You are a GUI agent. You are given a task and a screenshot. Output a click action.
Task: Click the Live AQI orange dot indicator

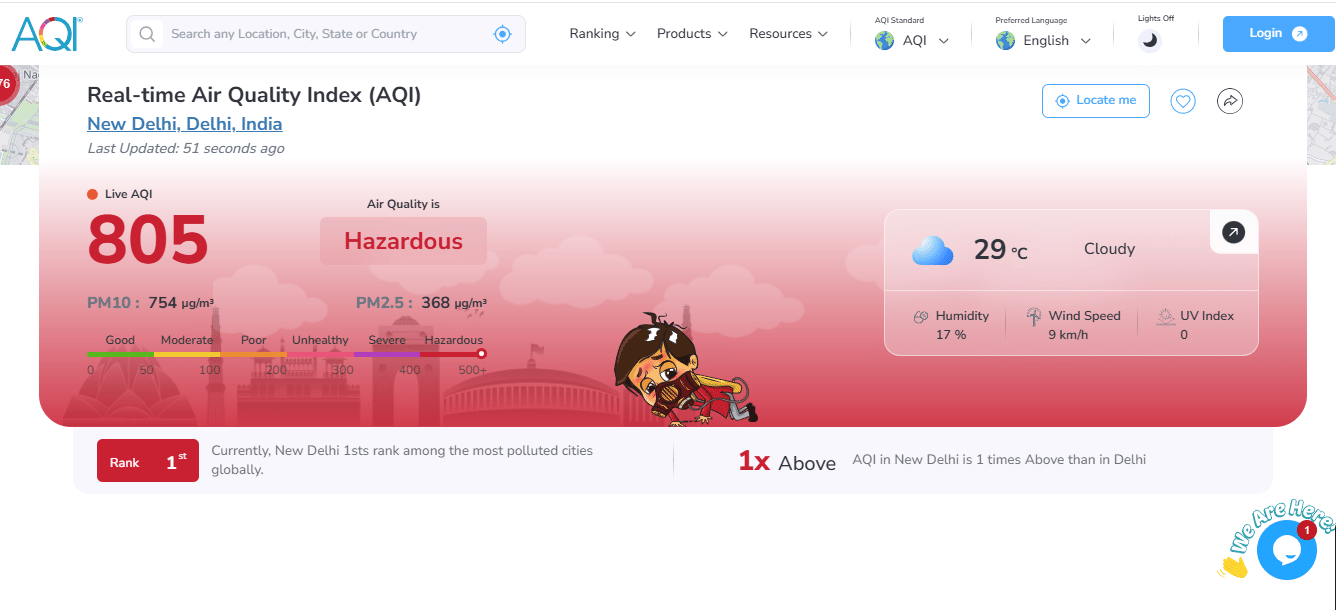[92, 195]
